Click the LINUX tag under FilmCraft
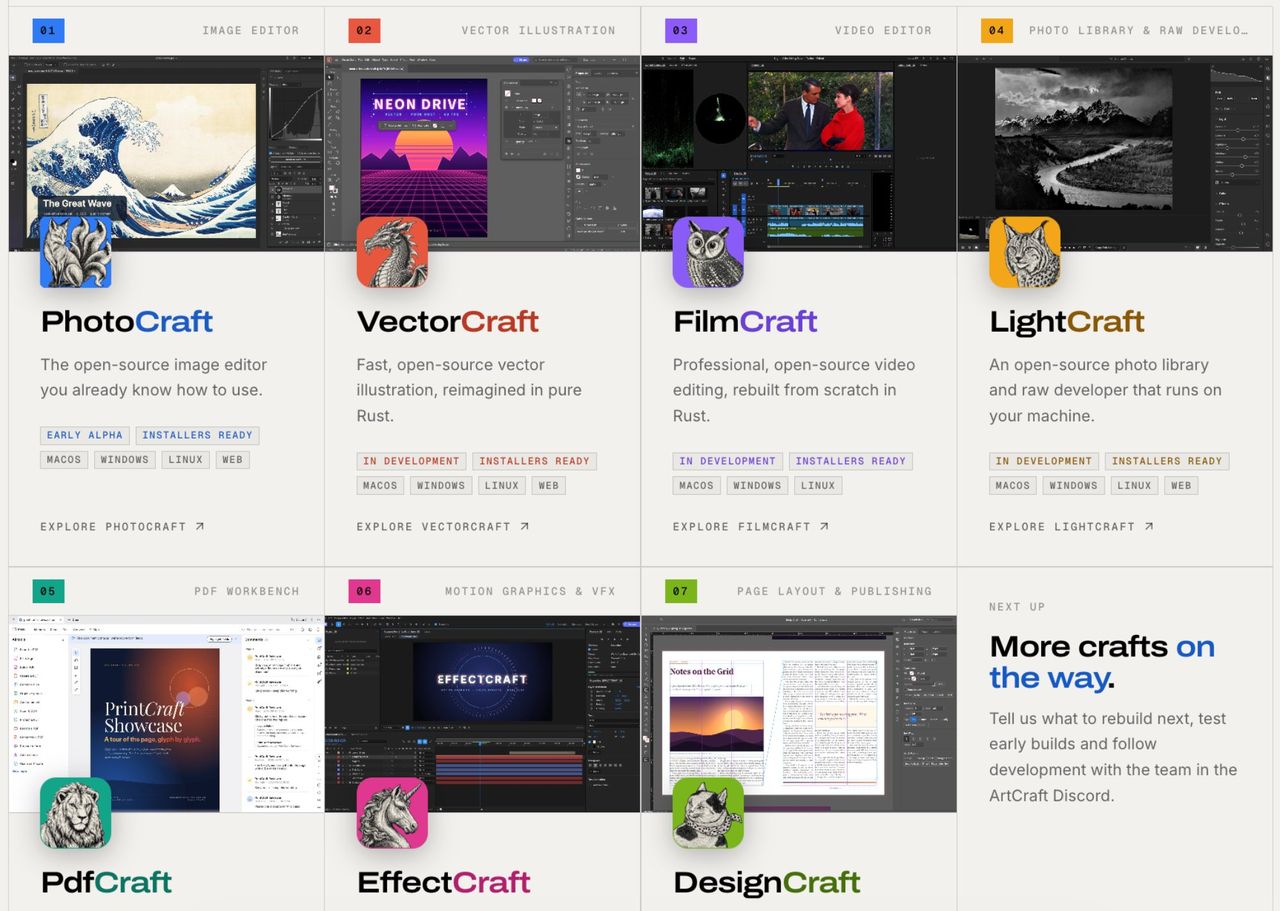The height and width of the screenshot is (911, 1280). [x=818, y=486]
